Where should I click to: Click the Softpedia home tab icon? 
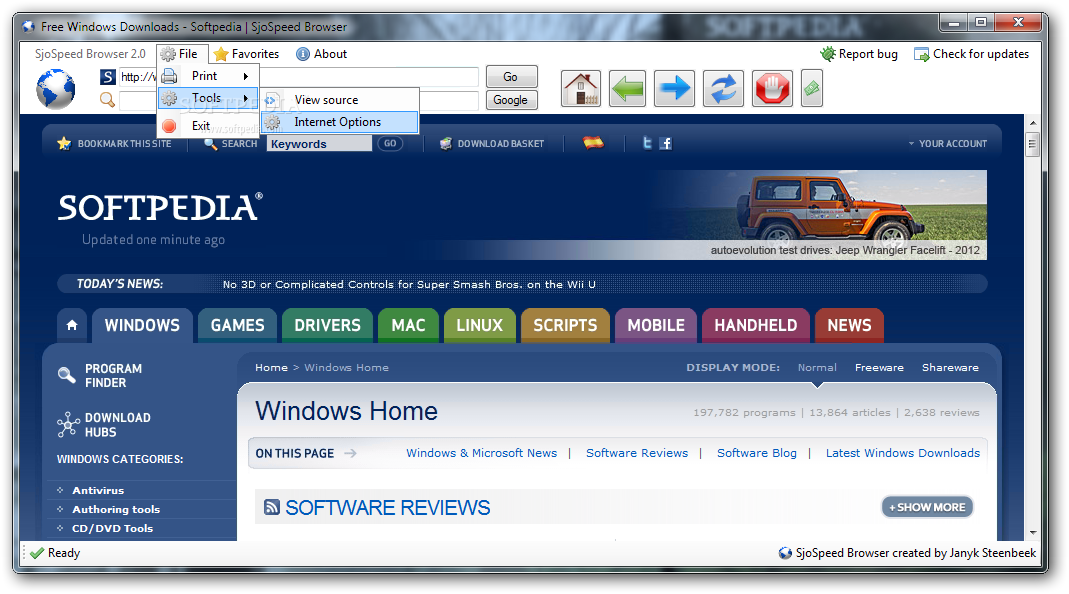pyautogui.click(x=72, y=325)
